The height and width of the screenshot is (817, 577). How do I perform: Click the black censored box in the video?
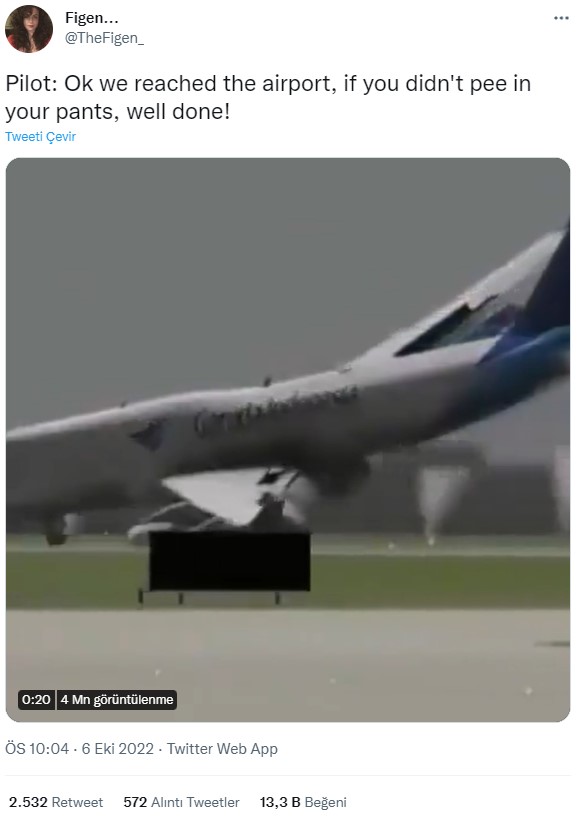tap(230, 561)
